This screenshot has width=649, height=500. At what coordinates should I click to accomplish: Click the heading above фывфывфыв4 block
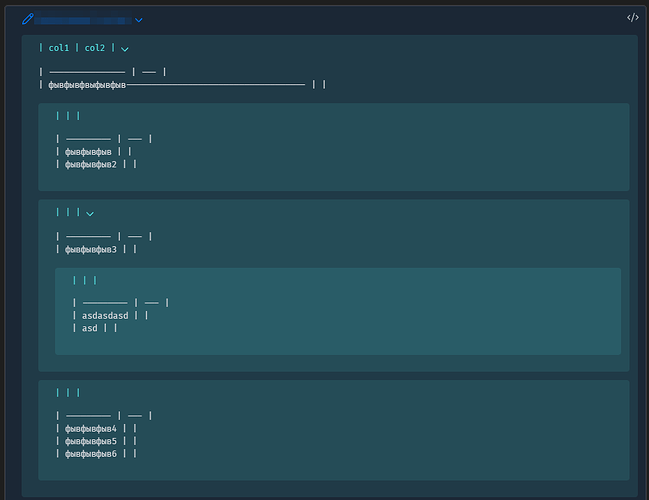point(68,393)
